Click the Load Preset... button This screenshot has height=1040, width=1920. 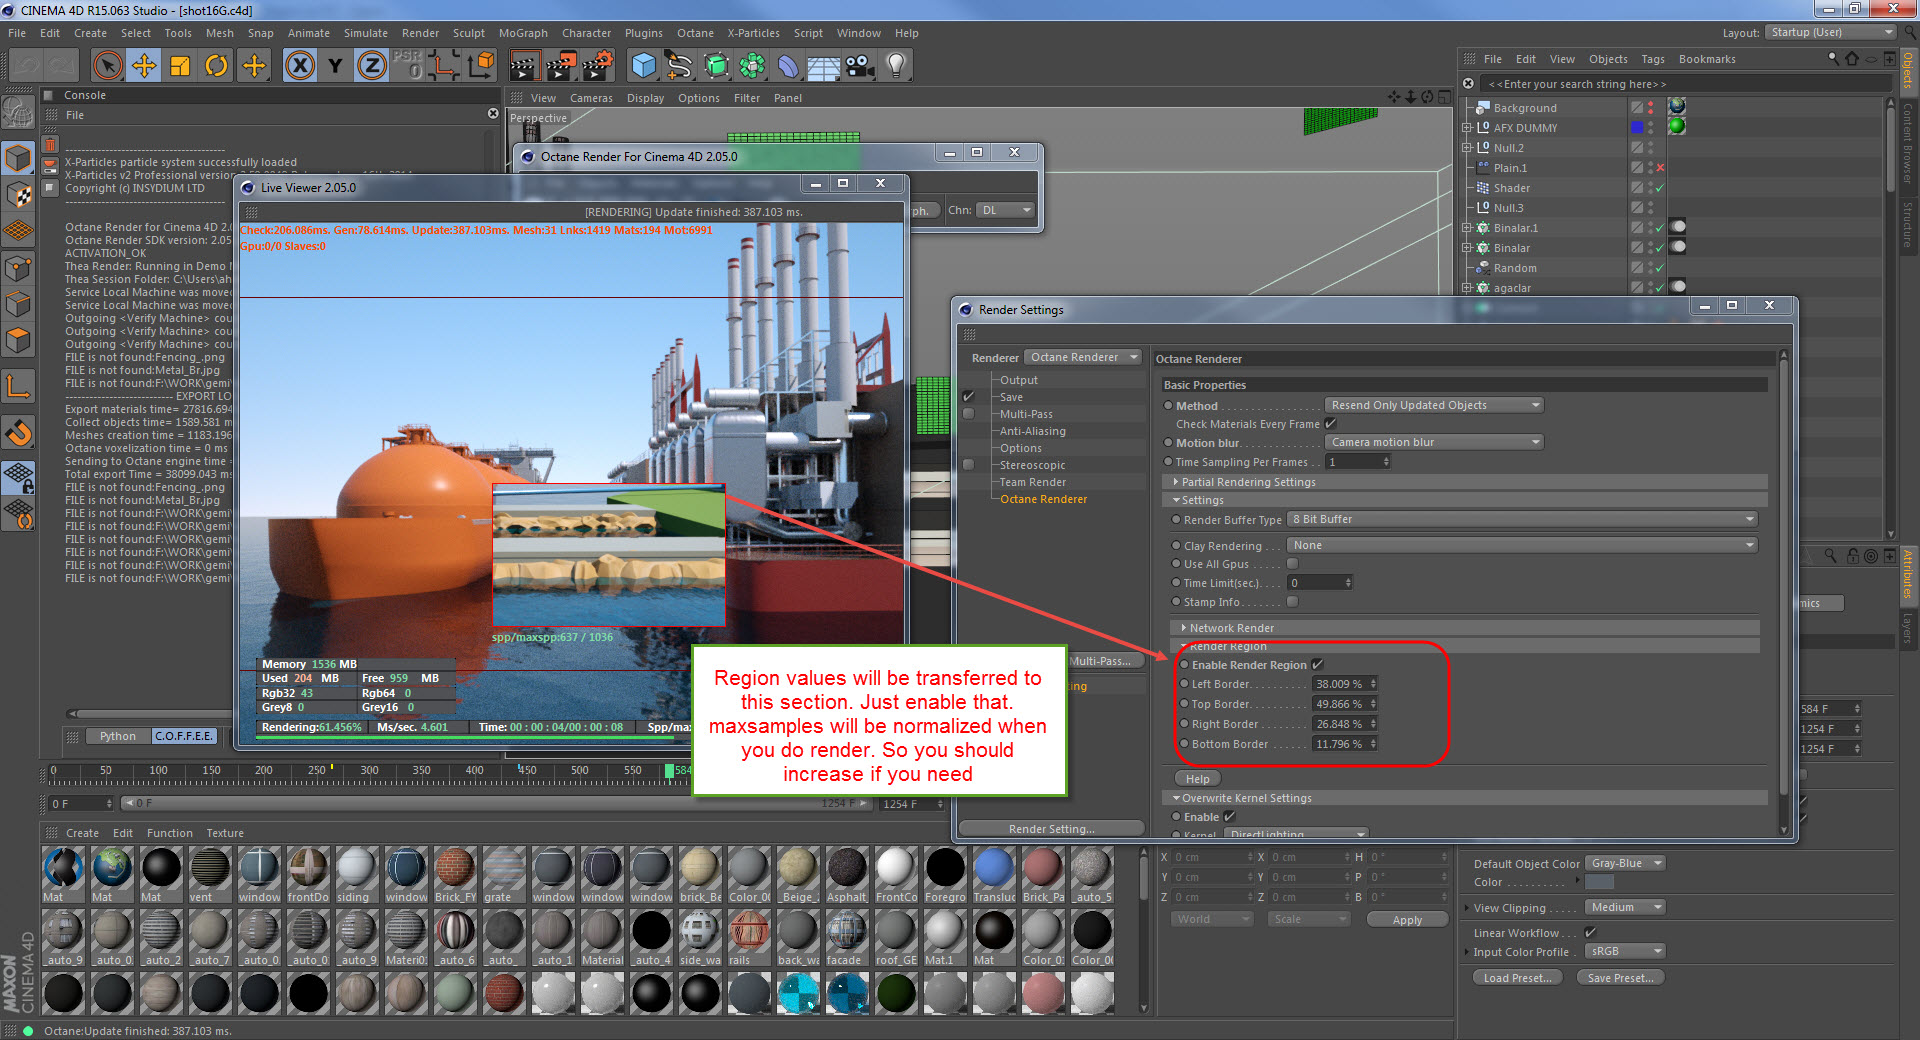tap(1517, 978)
